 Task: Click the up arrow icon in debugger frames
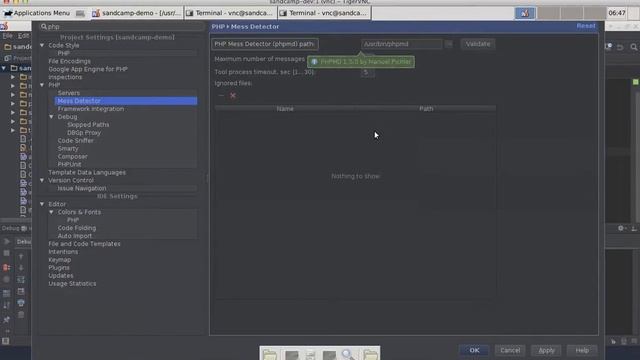21,256
